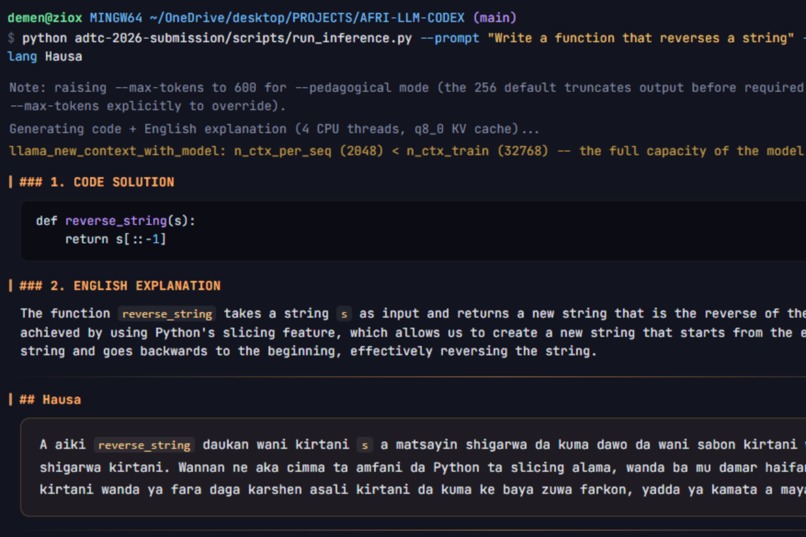The image size is (806, 537).
Task: Click the inline 'reverse_string' chip in the Hausa block
Action: coord(144,445)
